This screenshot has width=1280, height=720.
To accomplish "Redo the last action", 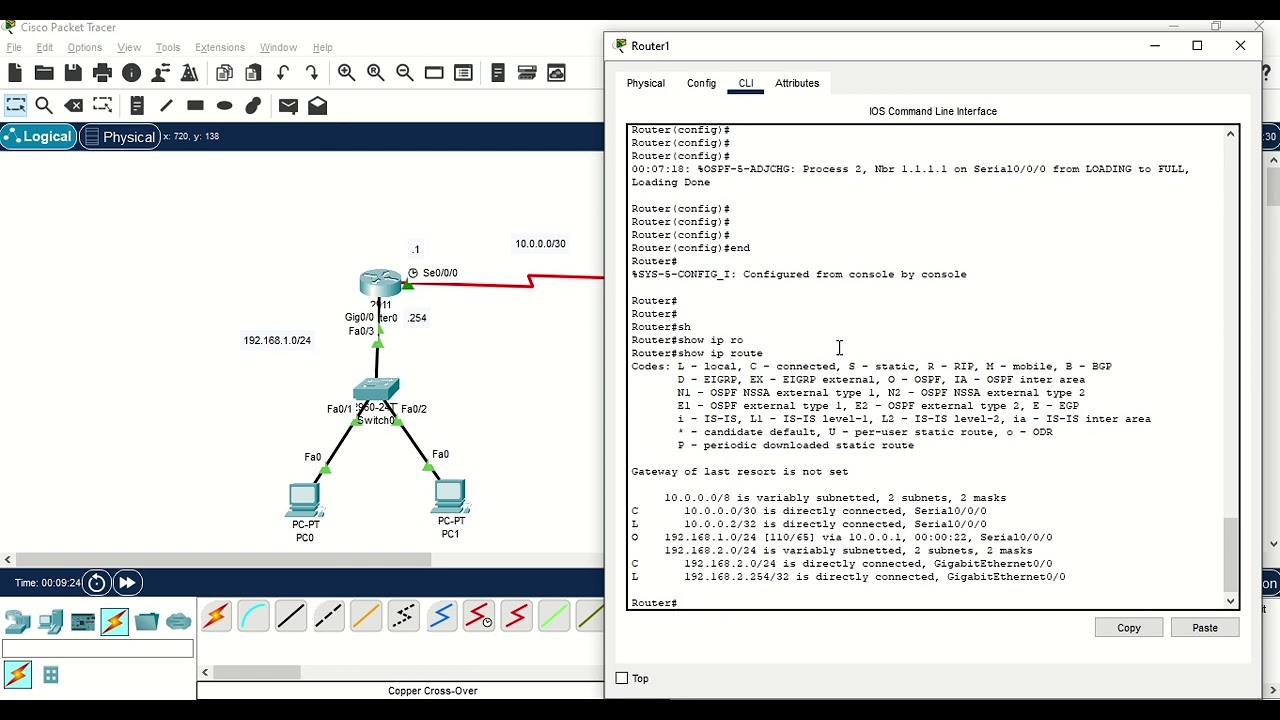I will [312, 73].
